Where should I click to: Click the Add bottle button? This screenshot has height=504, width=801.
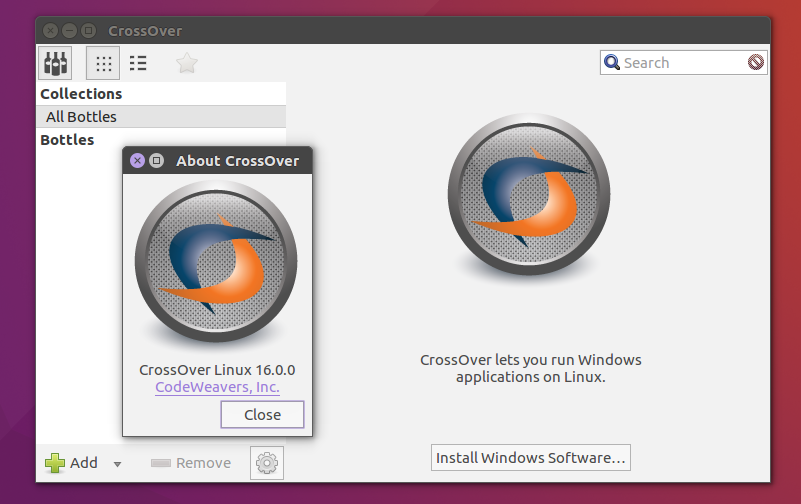72,463
